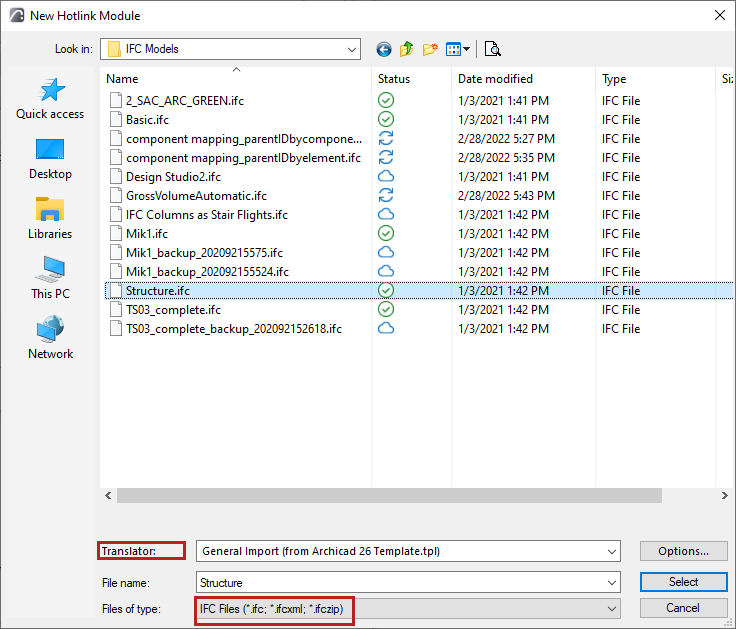This screenshot has height=629, width=736.
Task: Select component mapping_parentIDbyelement.ifc file
Action: [243, 158]
